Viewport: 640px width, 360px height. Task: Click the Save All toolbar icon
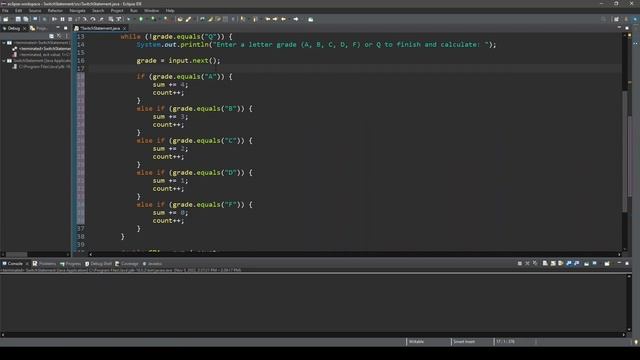click(x=26, y=19)
